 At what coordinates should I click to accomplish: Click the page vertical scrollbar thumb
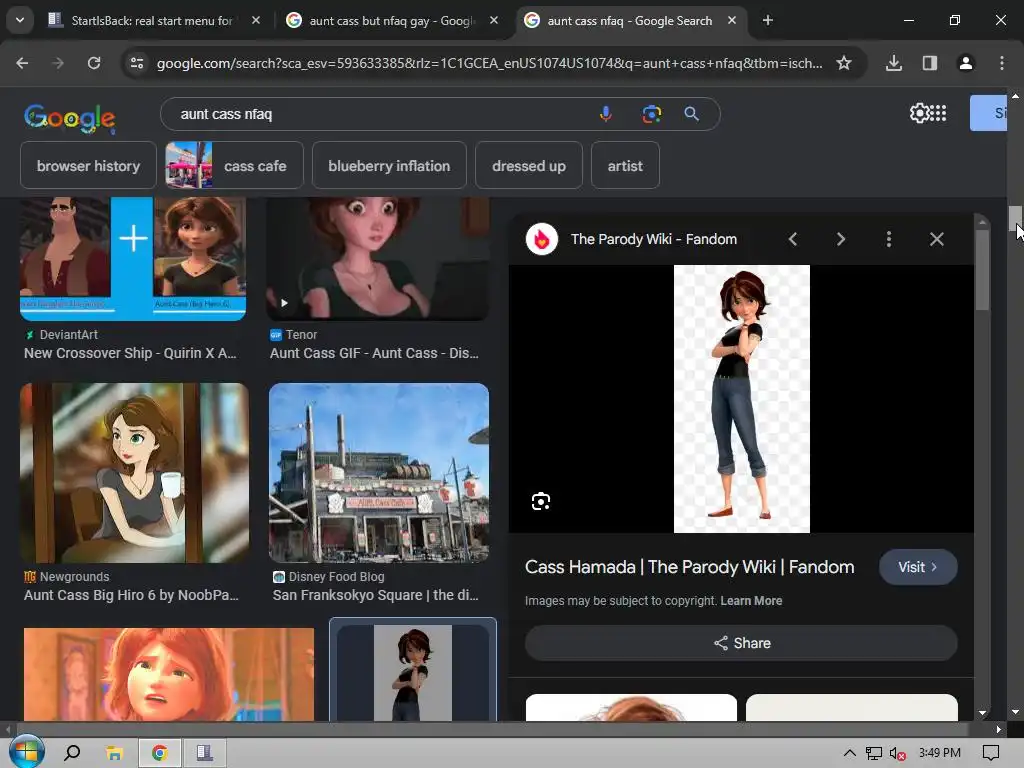coord(1014,218)
